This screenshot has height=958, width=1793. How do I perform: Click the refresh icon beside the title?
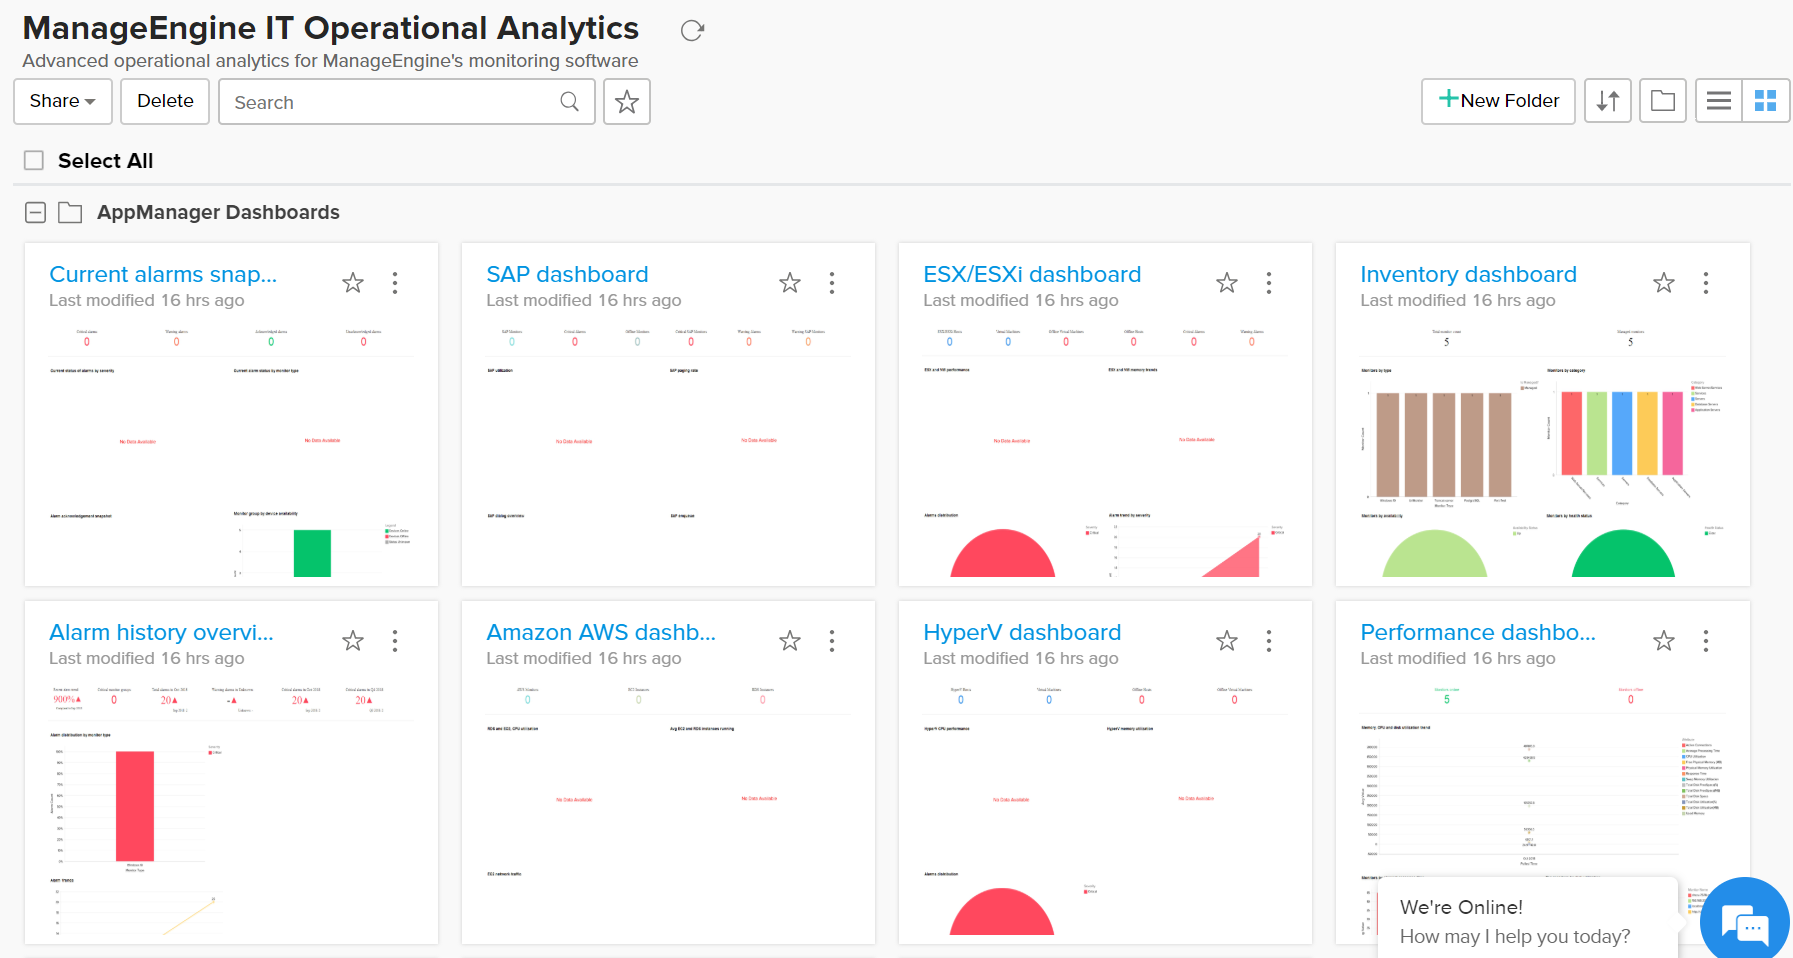pyautogui.click(x=692, y=31)
